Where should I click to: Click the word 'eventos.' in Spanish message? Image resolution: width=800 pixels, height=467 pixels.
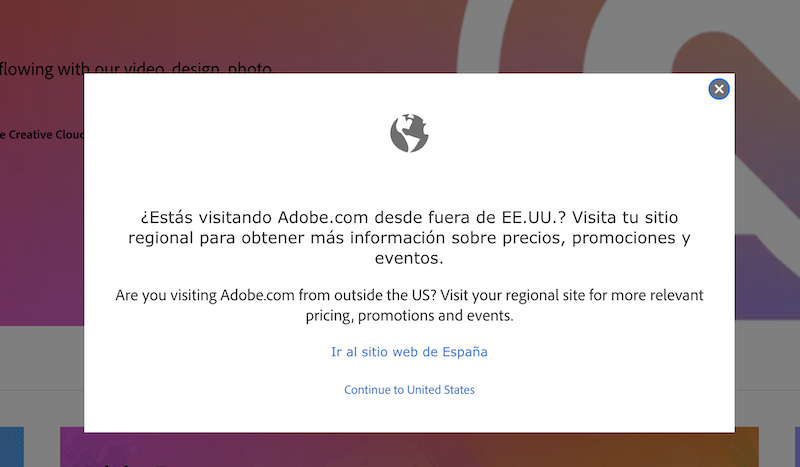(x=409, y=258)
